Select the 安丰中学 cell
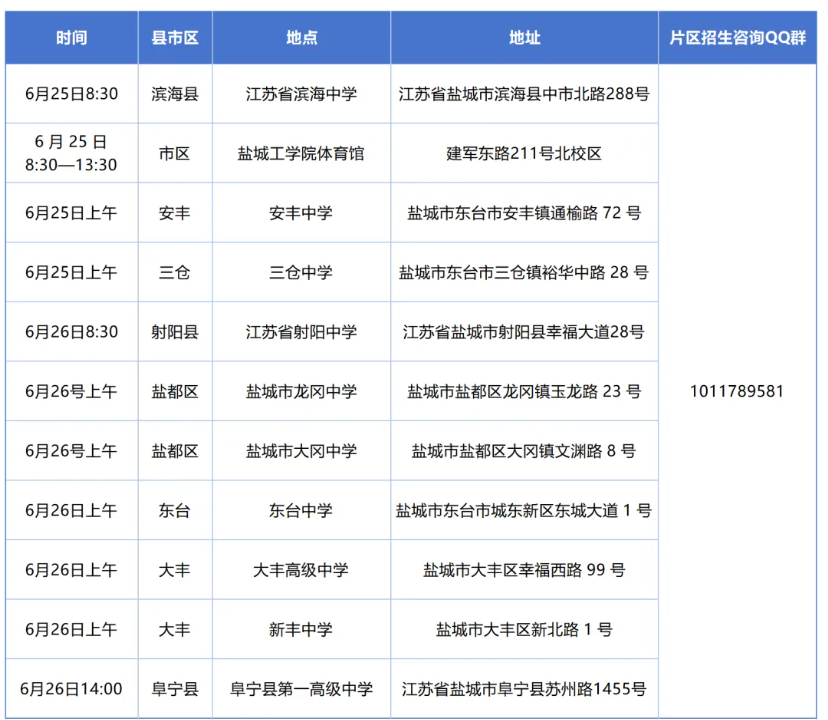 (x=302, y=213)
